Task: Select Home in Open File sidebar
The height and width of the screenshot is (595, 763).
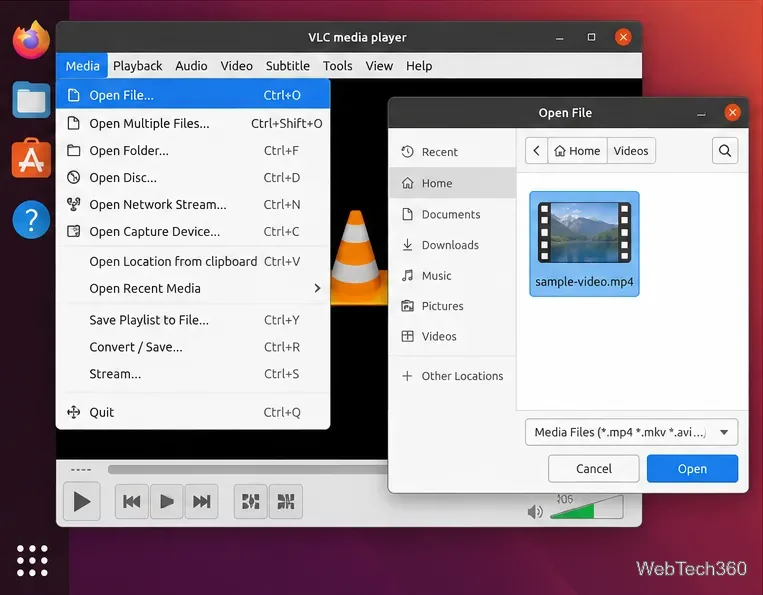Action: [x=453, y=183]
